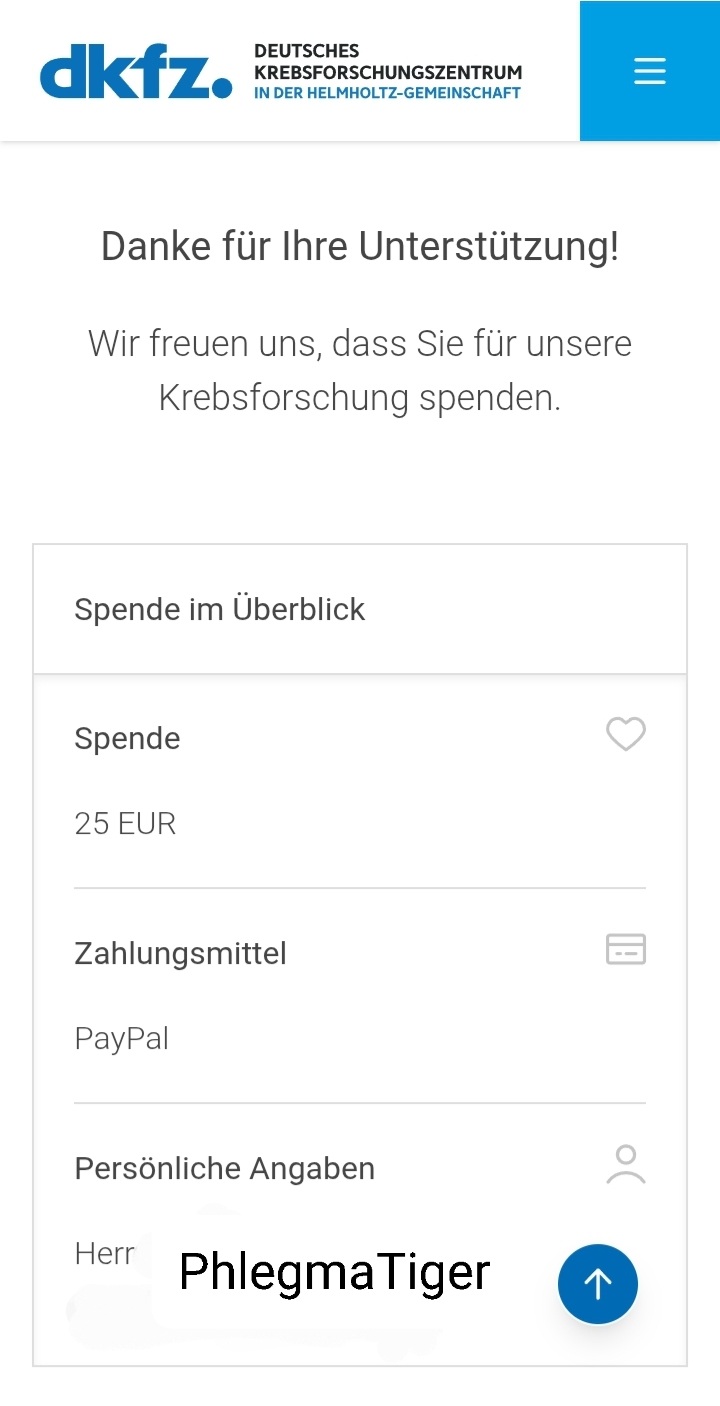This screenshot has width=720, height=1406.
Task: Open the hamburger menu
Action: pos(650,71)
